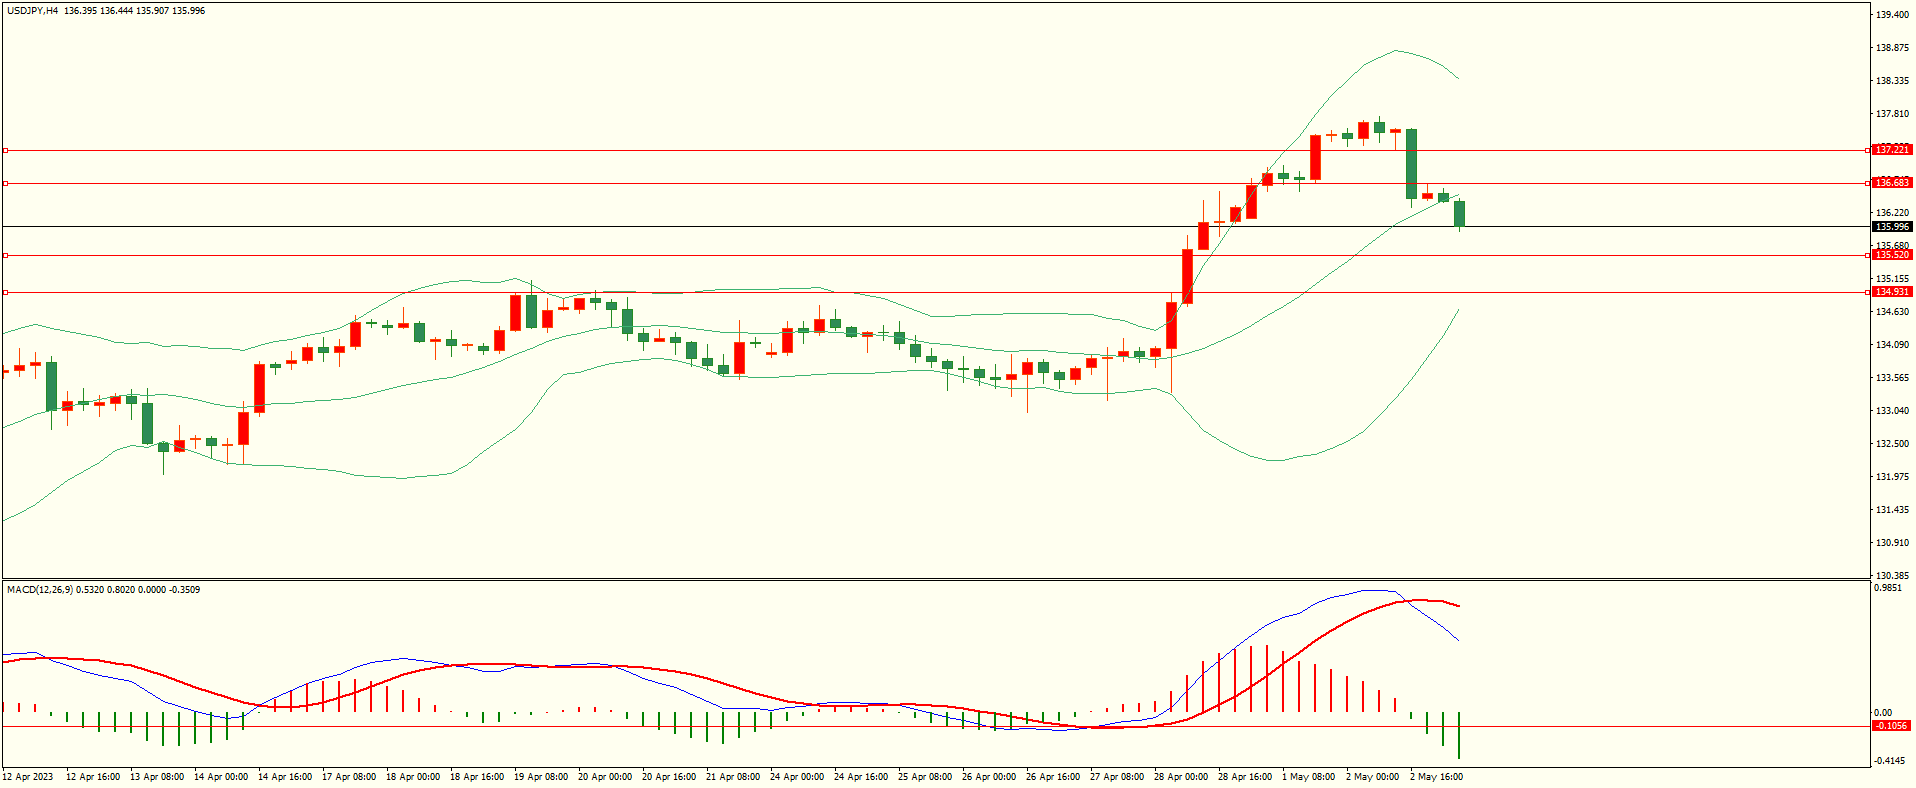Click the USDJPY,H4 chart title
Screen dimensions: 1916x788
(x=33, y=11)
